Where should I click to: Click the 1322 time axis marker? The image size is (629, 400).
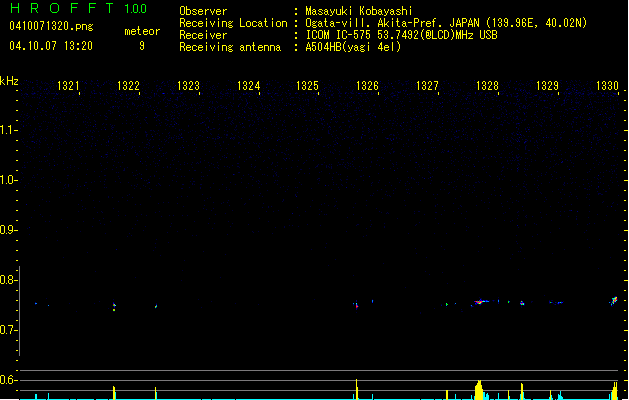click(128, 86)
